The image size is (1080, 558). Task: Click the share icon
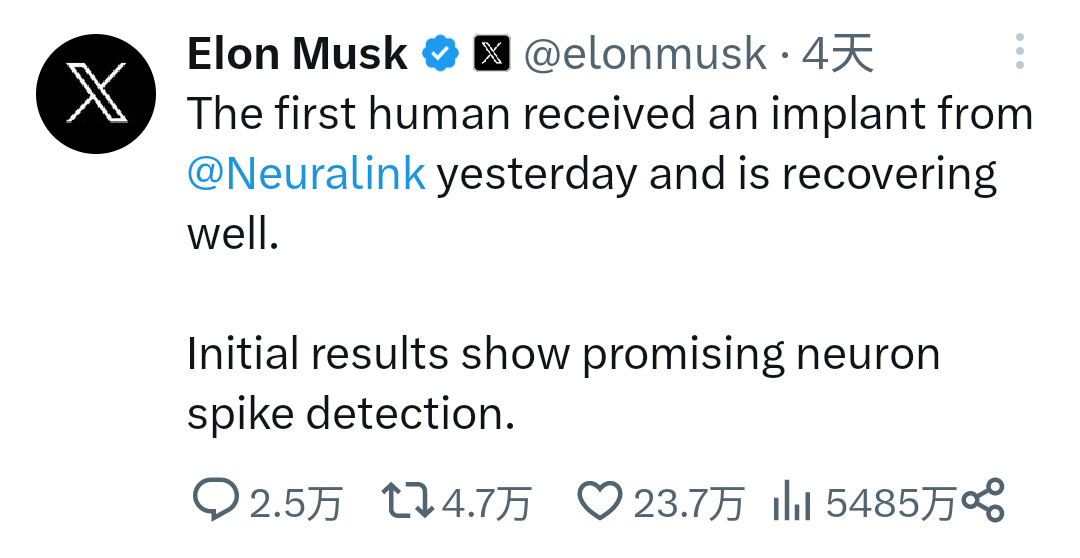coord(983,500)
